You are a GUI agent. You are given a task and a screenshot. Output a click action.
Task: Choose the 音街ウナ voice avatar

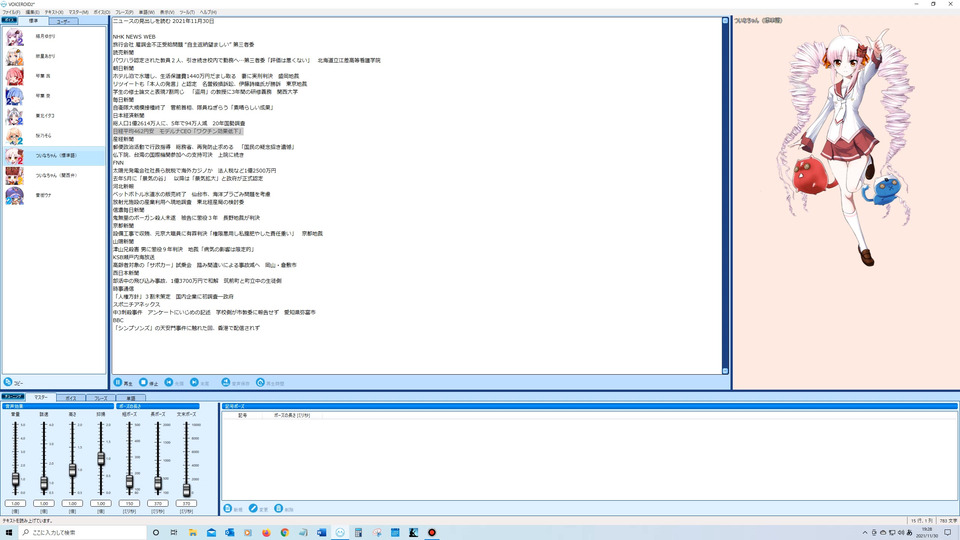(15, 195)
